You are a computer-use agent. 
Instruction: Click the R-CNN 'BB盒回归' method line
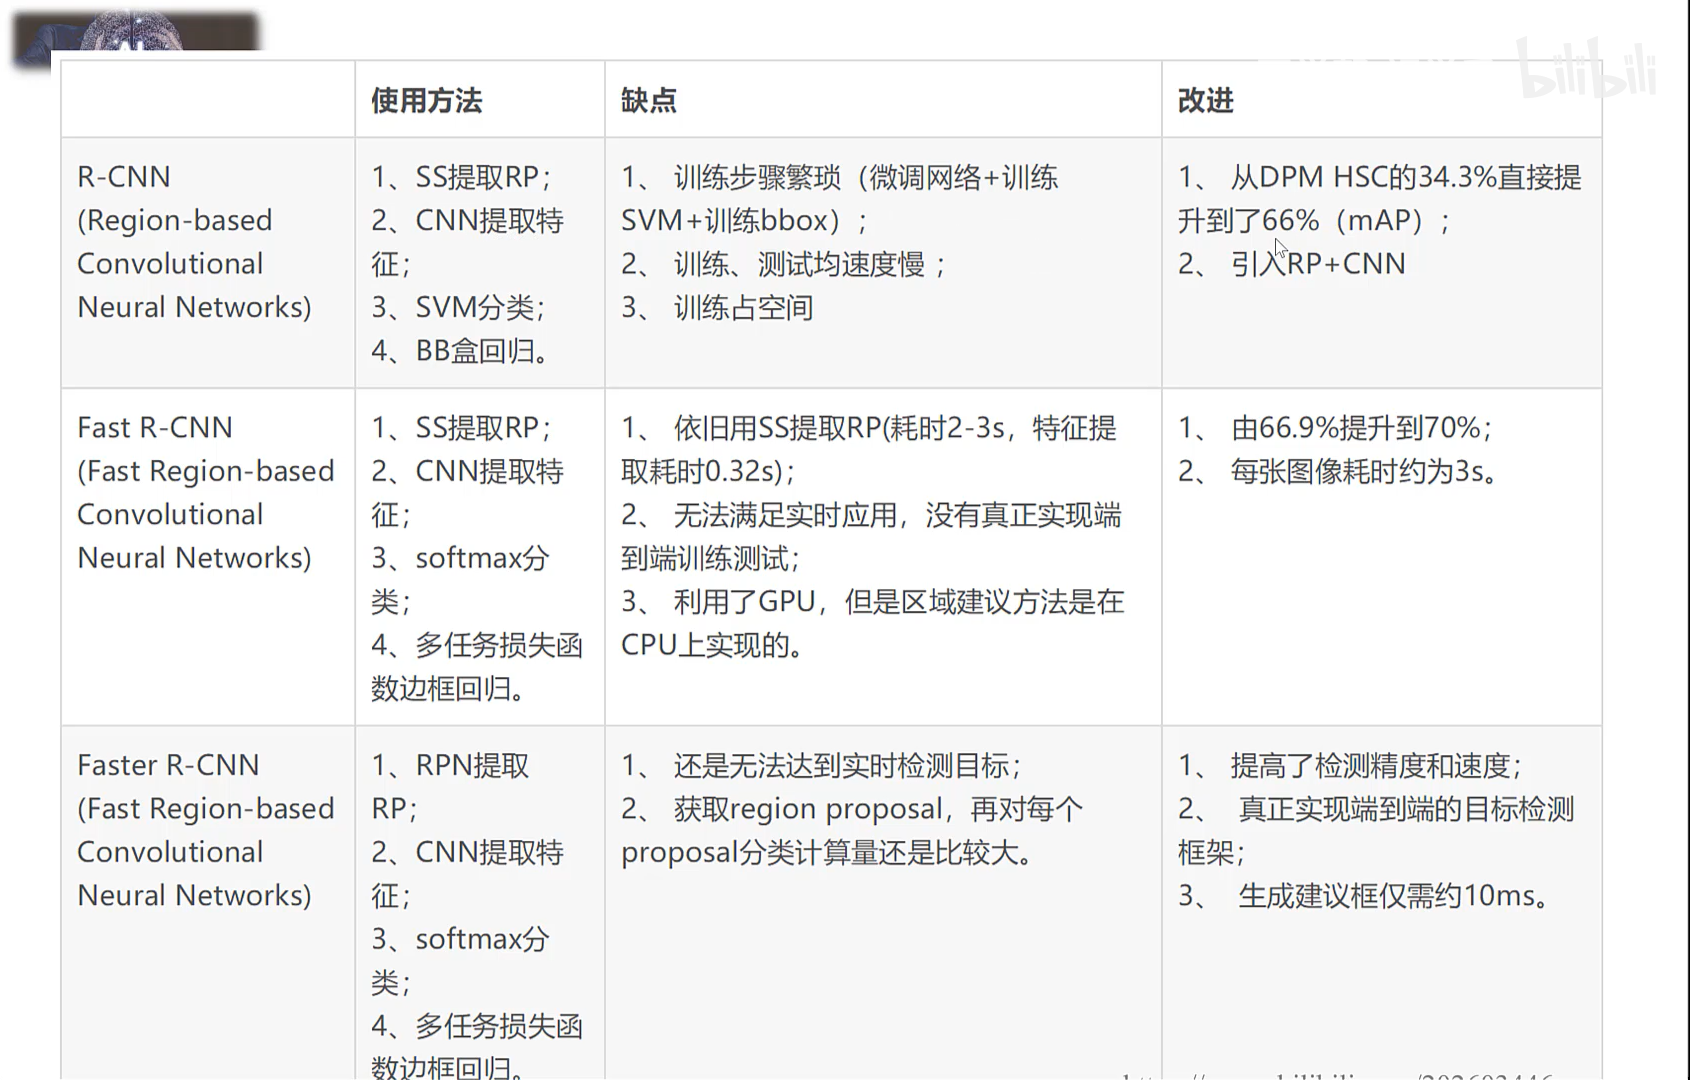(461, 351)
